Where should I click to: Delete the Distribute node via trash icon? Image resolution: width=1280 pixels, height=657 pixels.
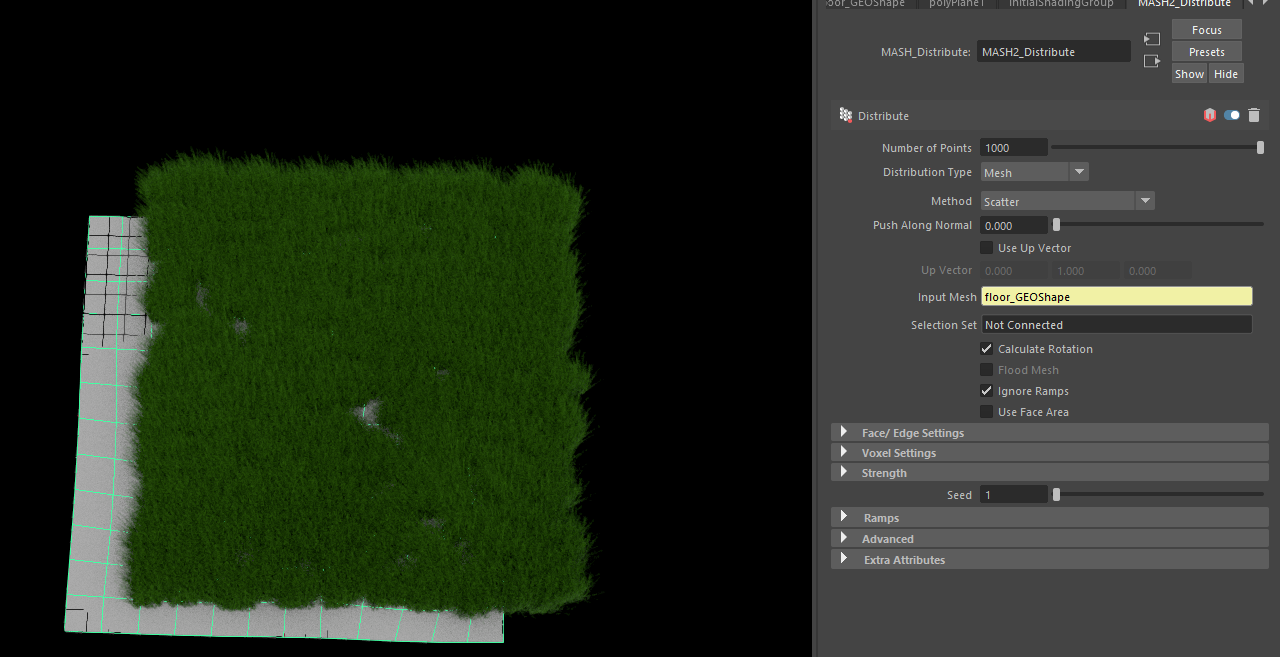[1255, 115]
